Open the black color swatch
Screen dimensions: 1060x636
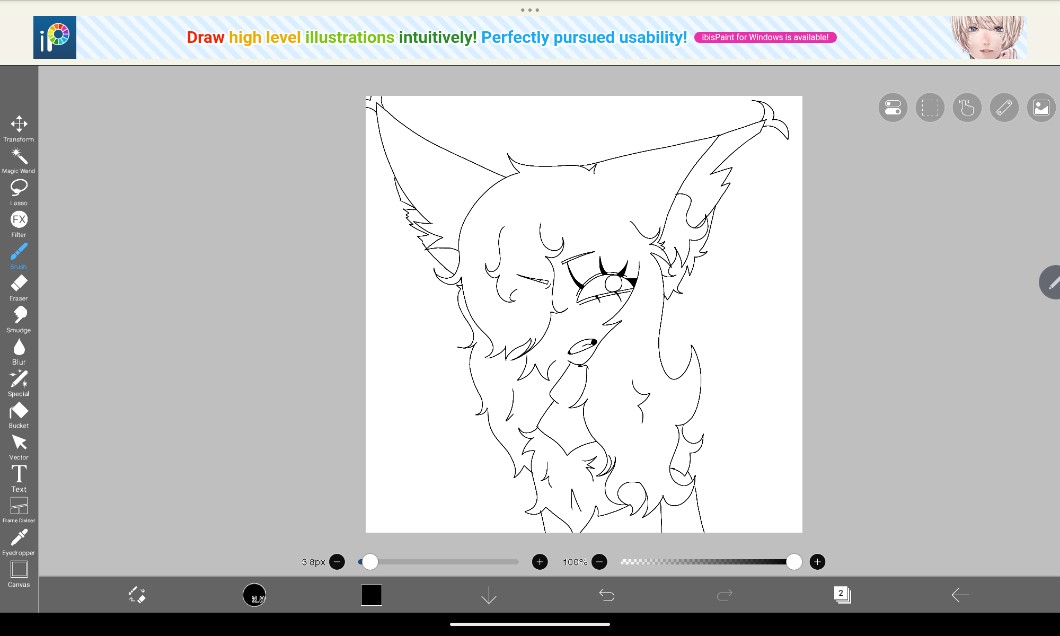pos(371,595)
